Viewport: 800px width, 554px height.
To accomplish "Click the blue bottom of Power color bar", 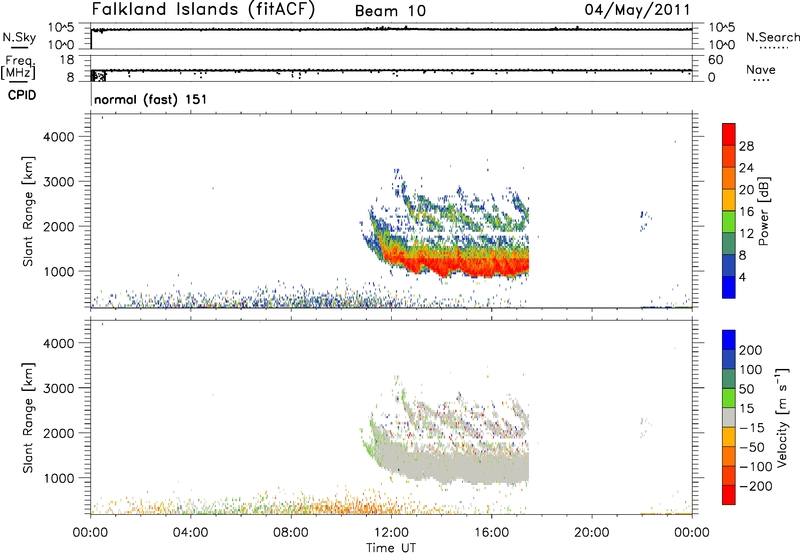I will pos(729,287).
